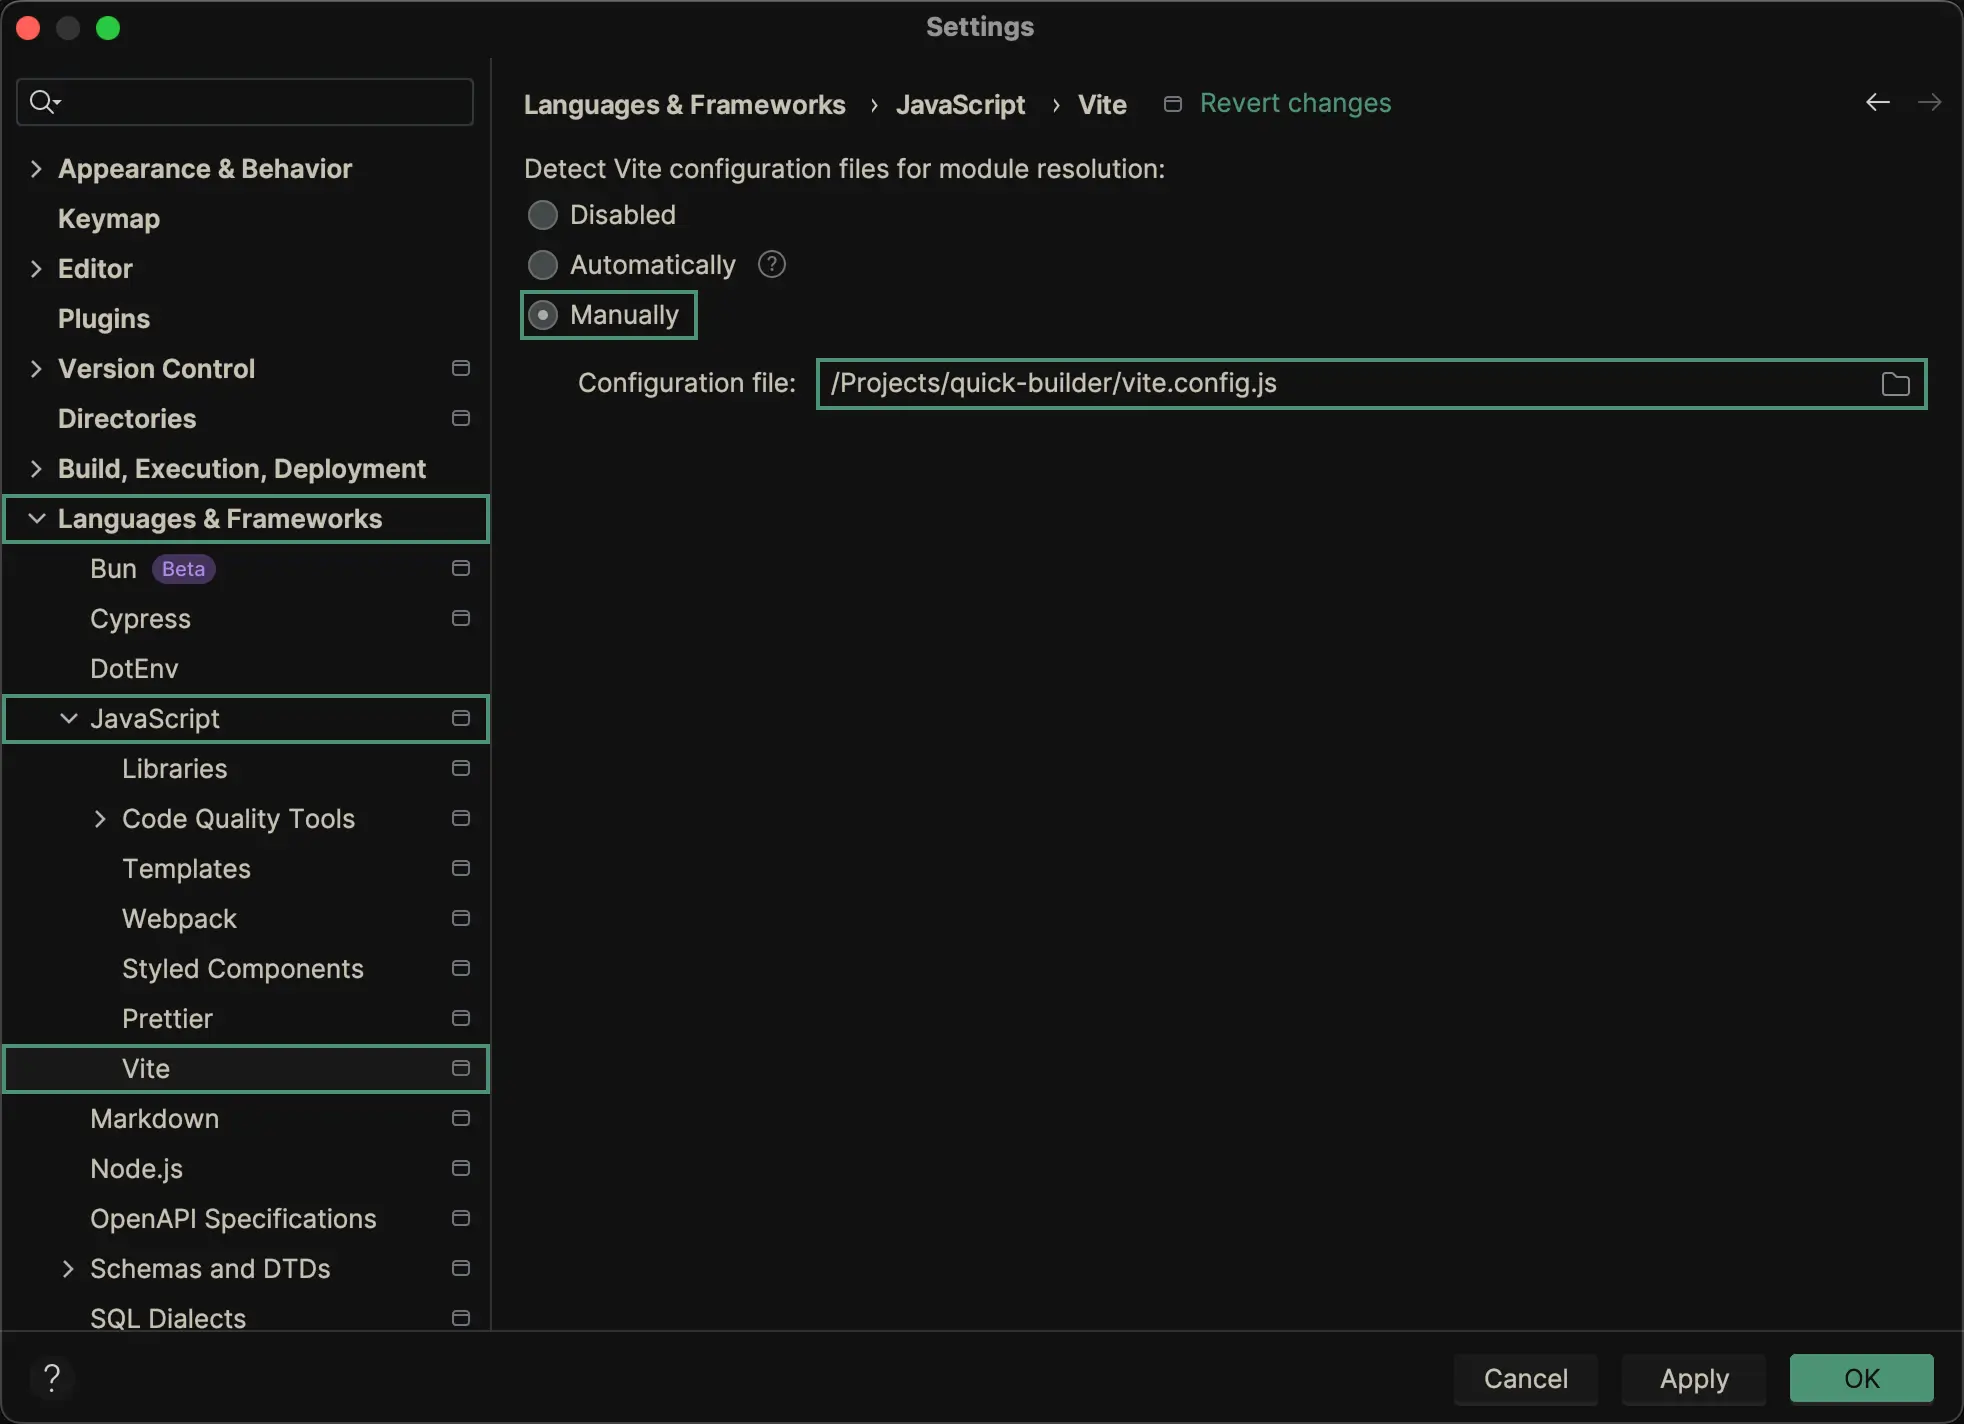Click project-level icon beside Code Quality Tools
This screenshot has height=1424, width=1964.
[x=461, y=818]
